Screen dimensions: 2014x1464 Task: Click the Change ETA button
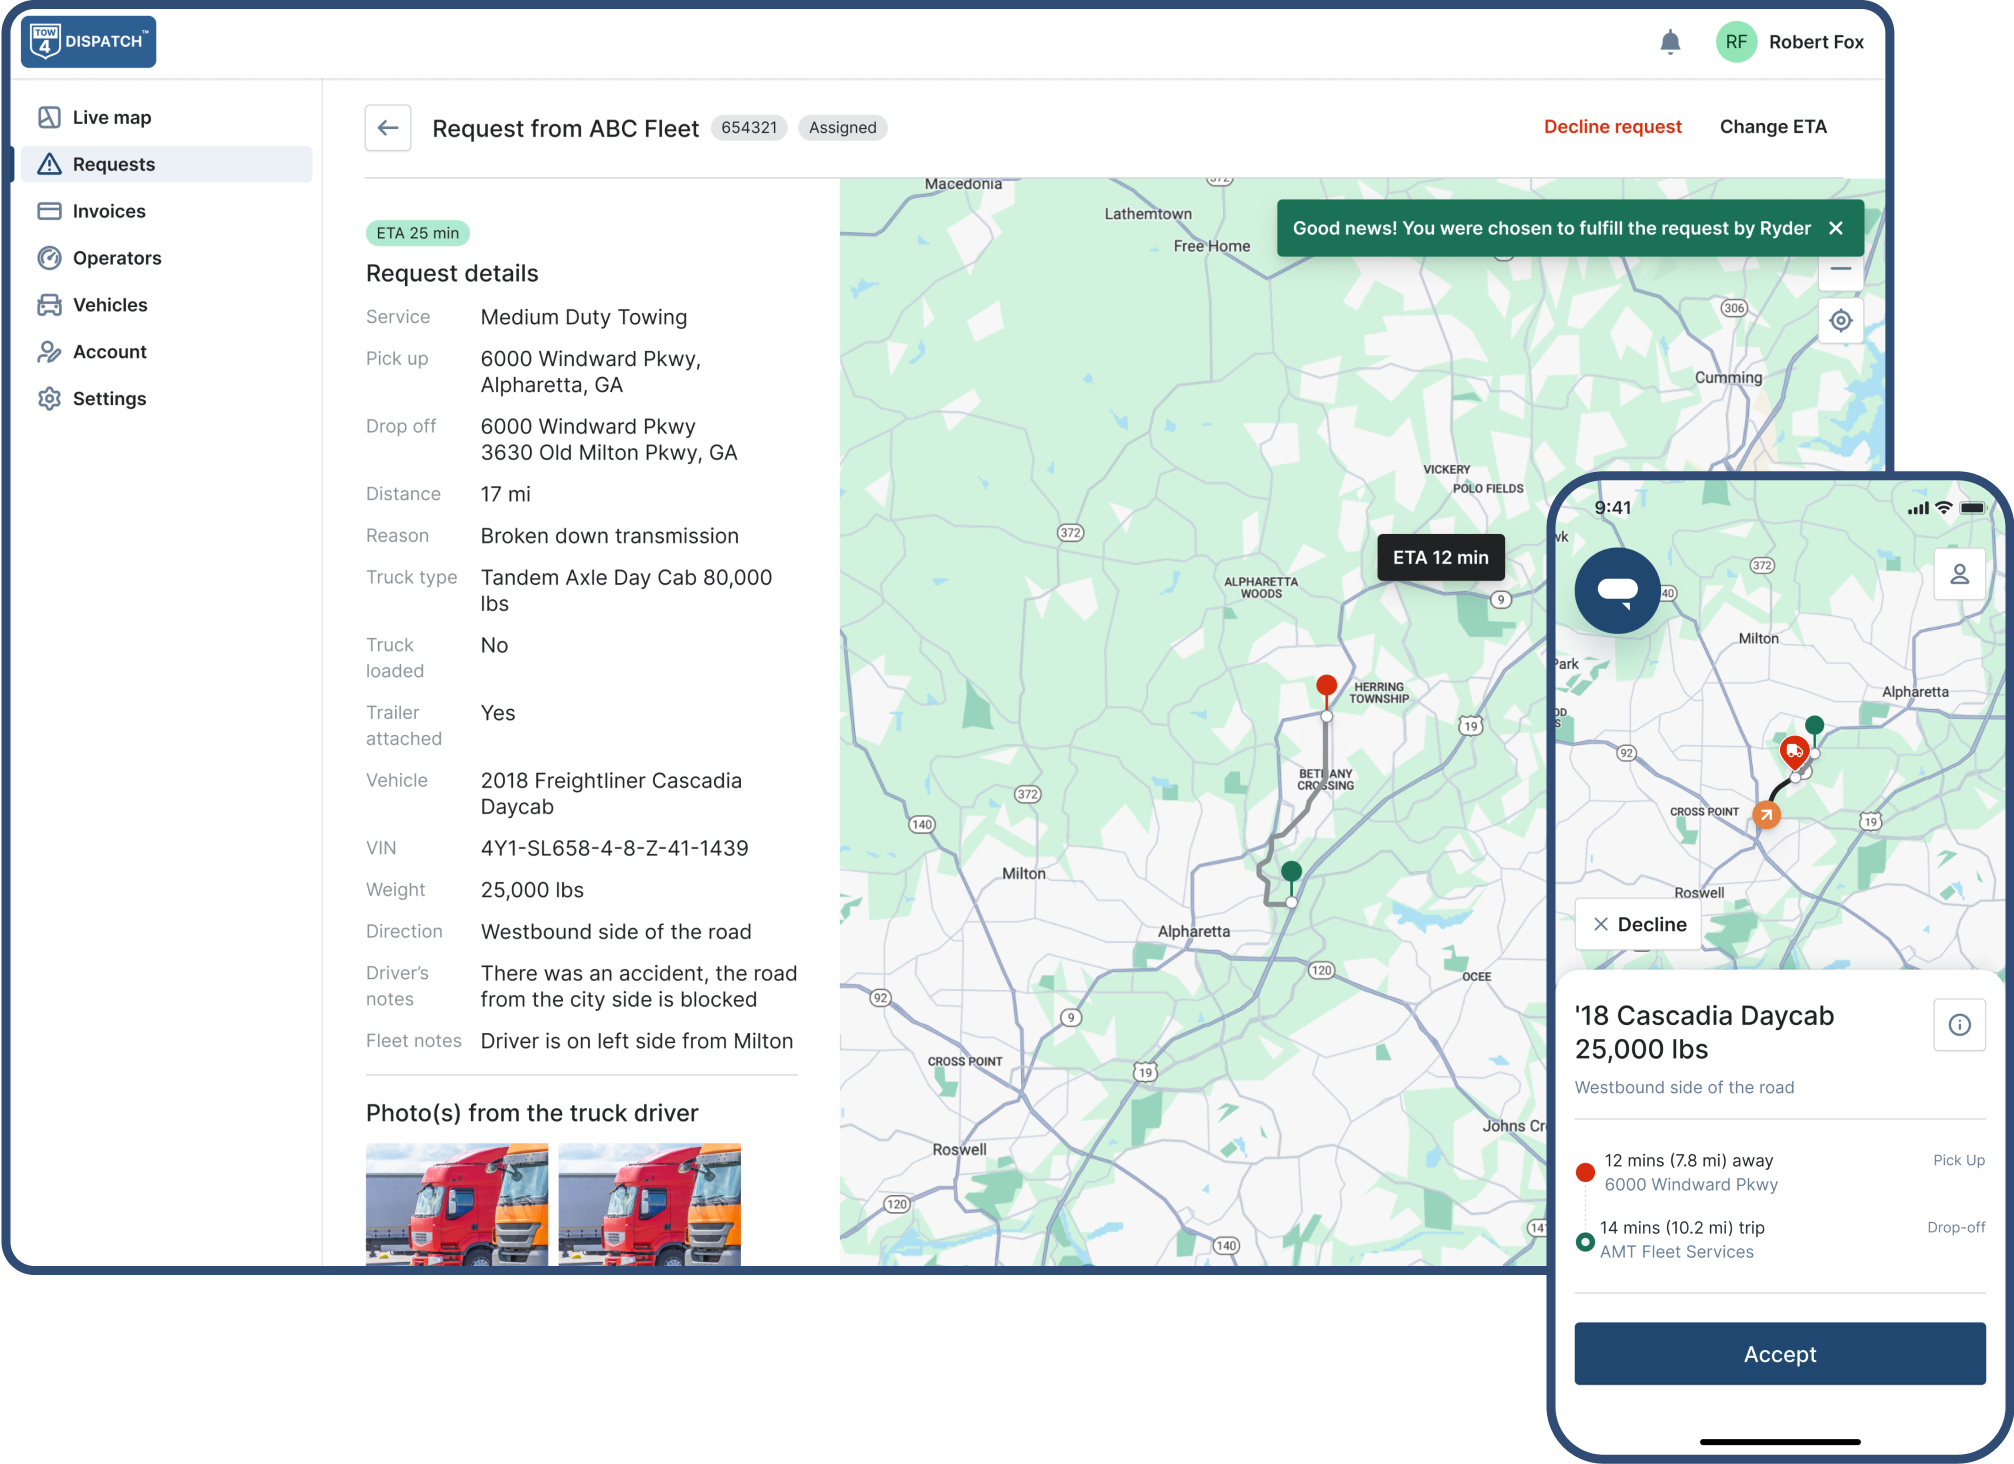(1772, 127)
